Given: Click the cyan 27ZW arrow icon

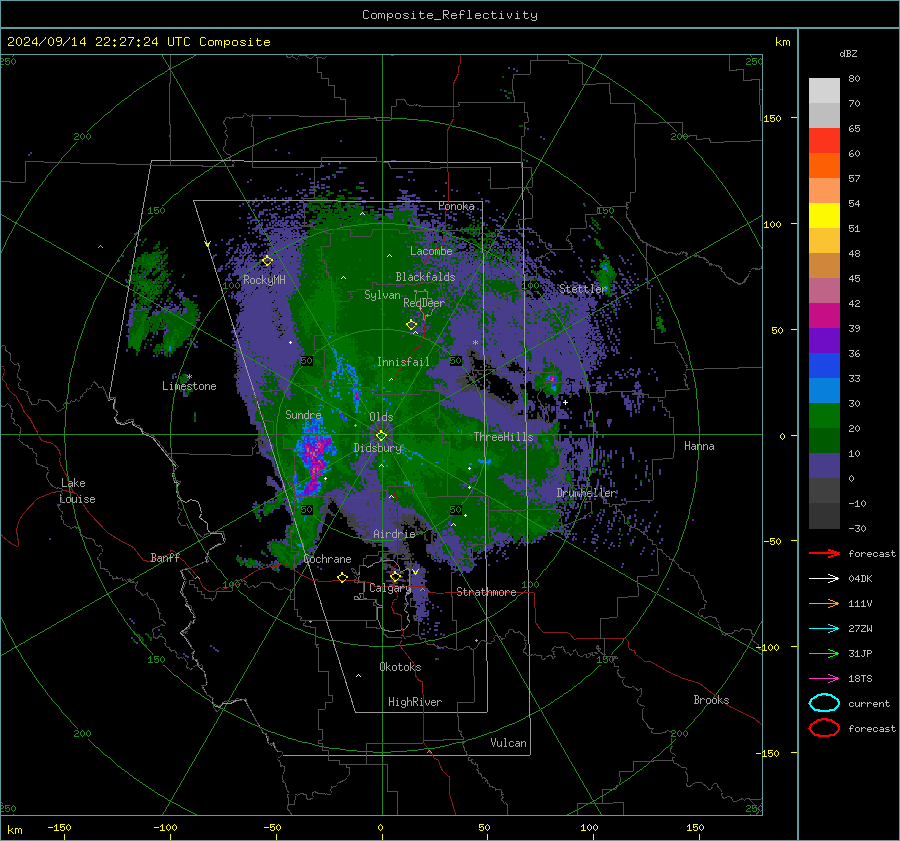Looking at the screenshot, I should coord(824,629).
